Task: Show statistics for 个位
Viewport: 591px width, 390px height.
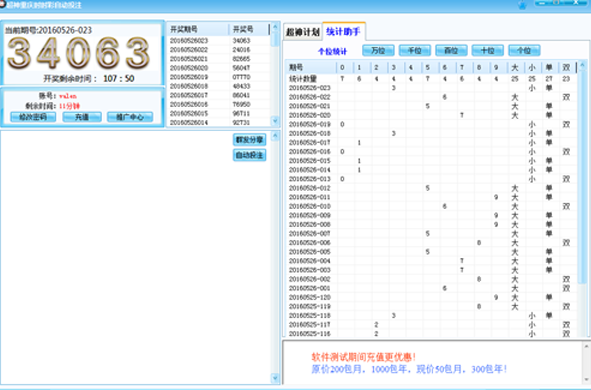Action: tap(524, 50)
